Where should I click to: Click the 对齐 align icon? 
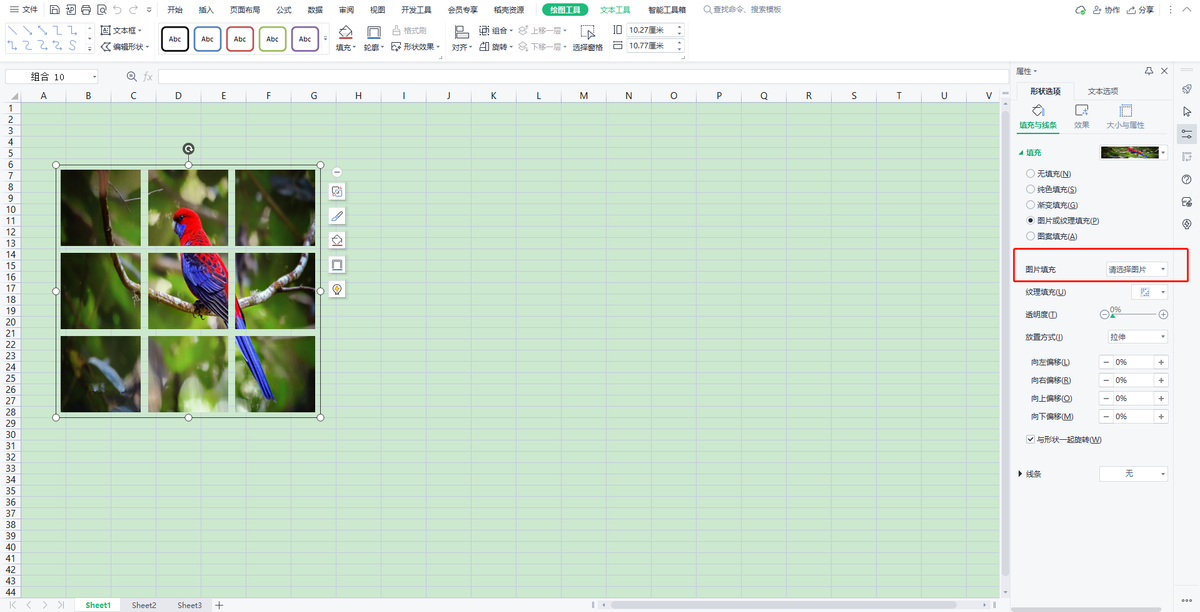tap(461, 32)
